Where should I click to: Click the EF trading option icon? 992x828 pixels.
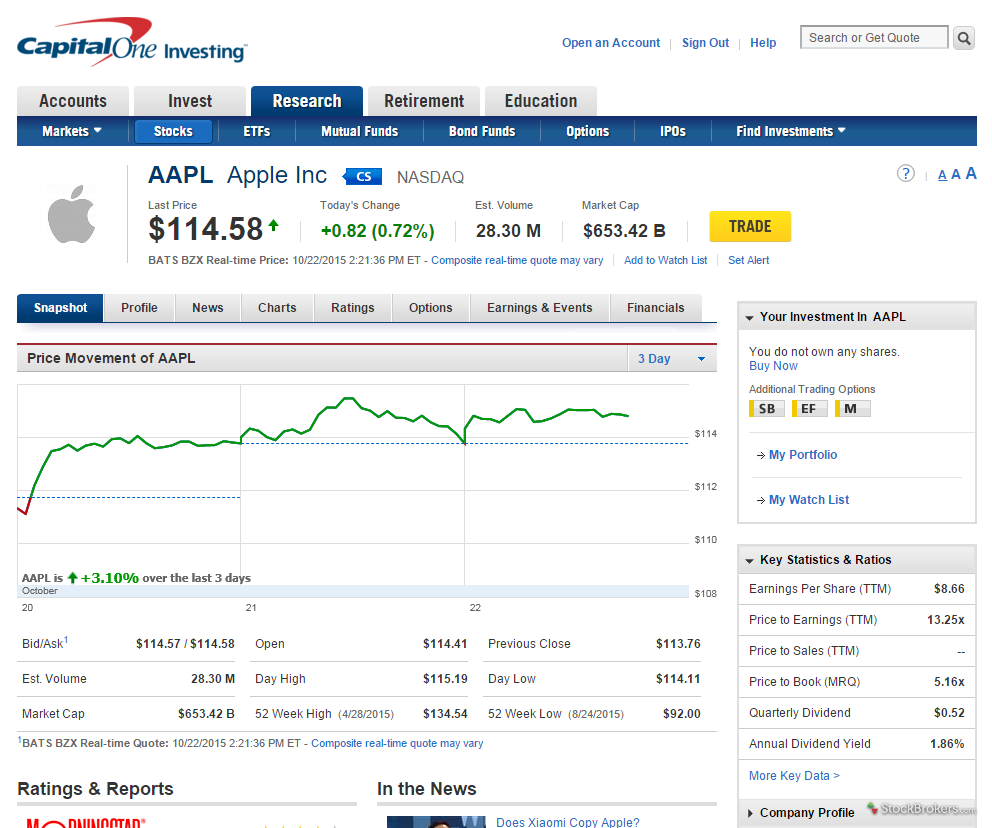click(808, 408)
